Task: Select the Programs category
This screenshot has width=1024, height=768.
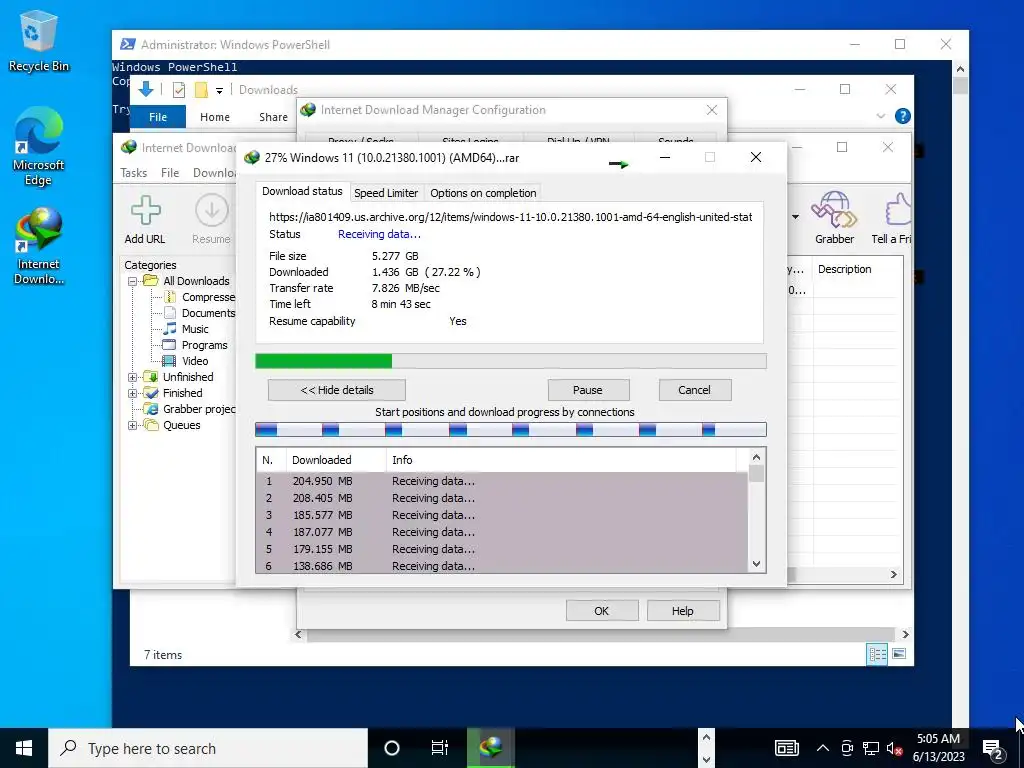Action: (x=195, y=345)
